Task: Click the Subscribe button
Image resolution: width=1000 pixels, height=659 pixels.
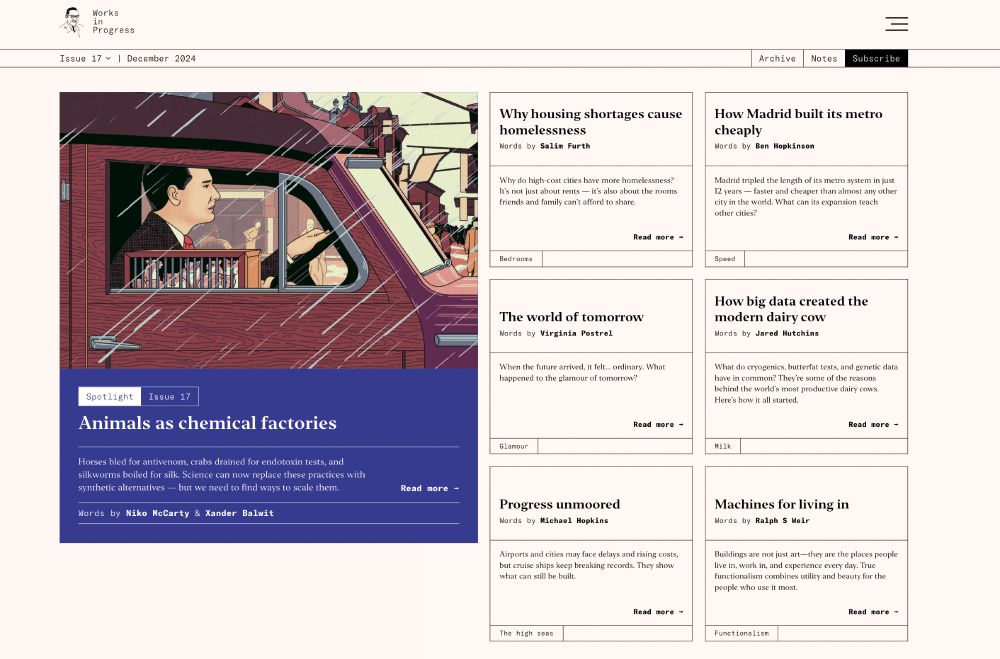Action: coord(876,58)
